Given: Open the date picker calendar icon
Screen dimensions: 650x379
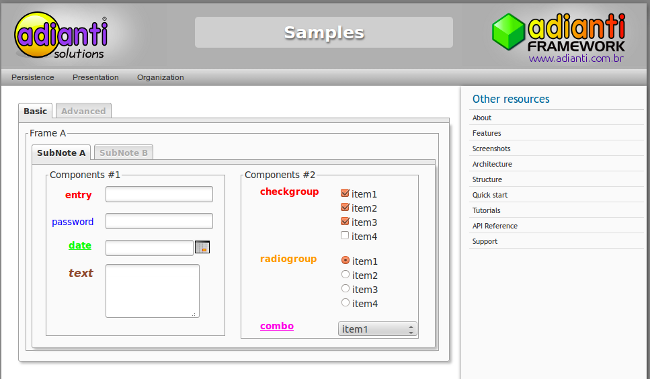Looking at the screenshot, I should [202, 247].
